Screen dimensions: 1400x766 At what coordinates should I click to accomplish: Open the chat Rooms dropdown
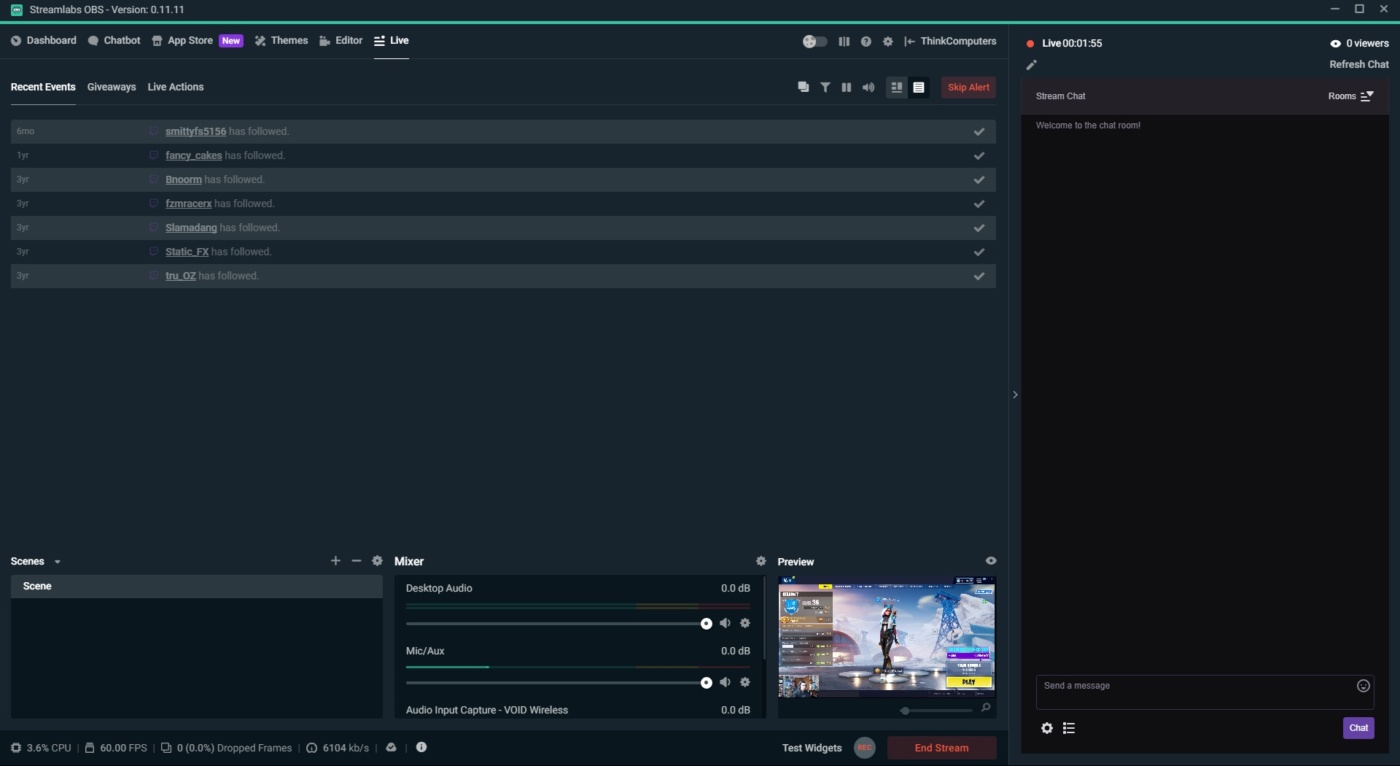click(1351, 96)
